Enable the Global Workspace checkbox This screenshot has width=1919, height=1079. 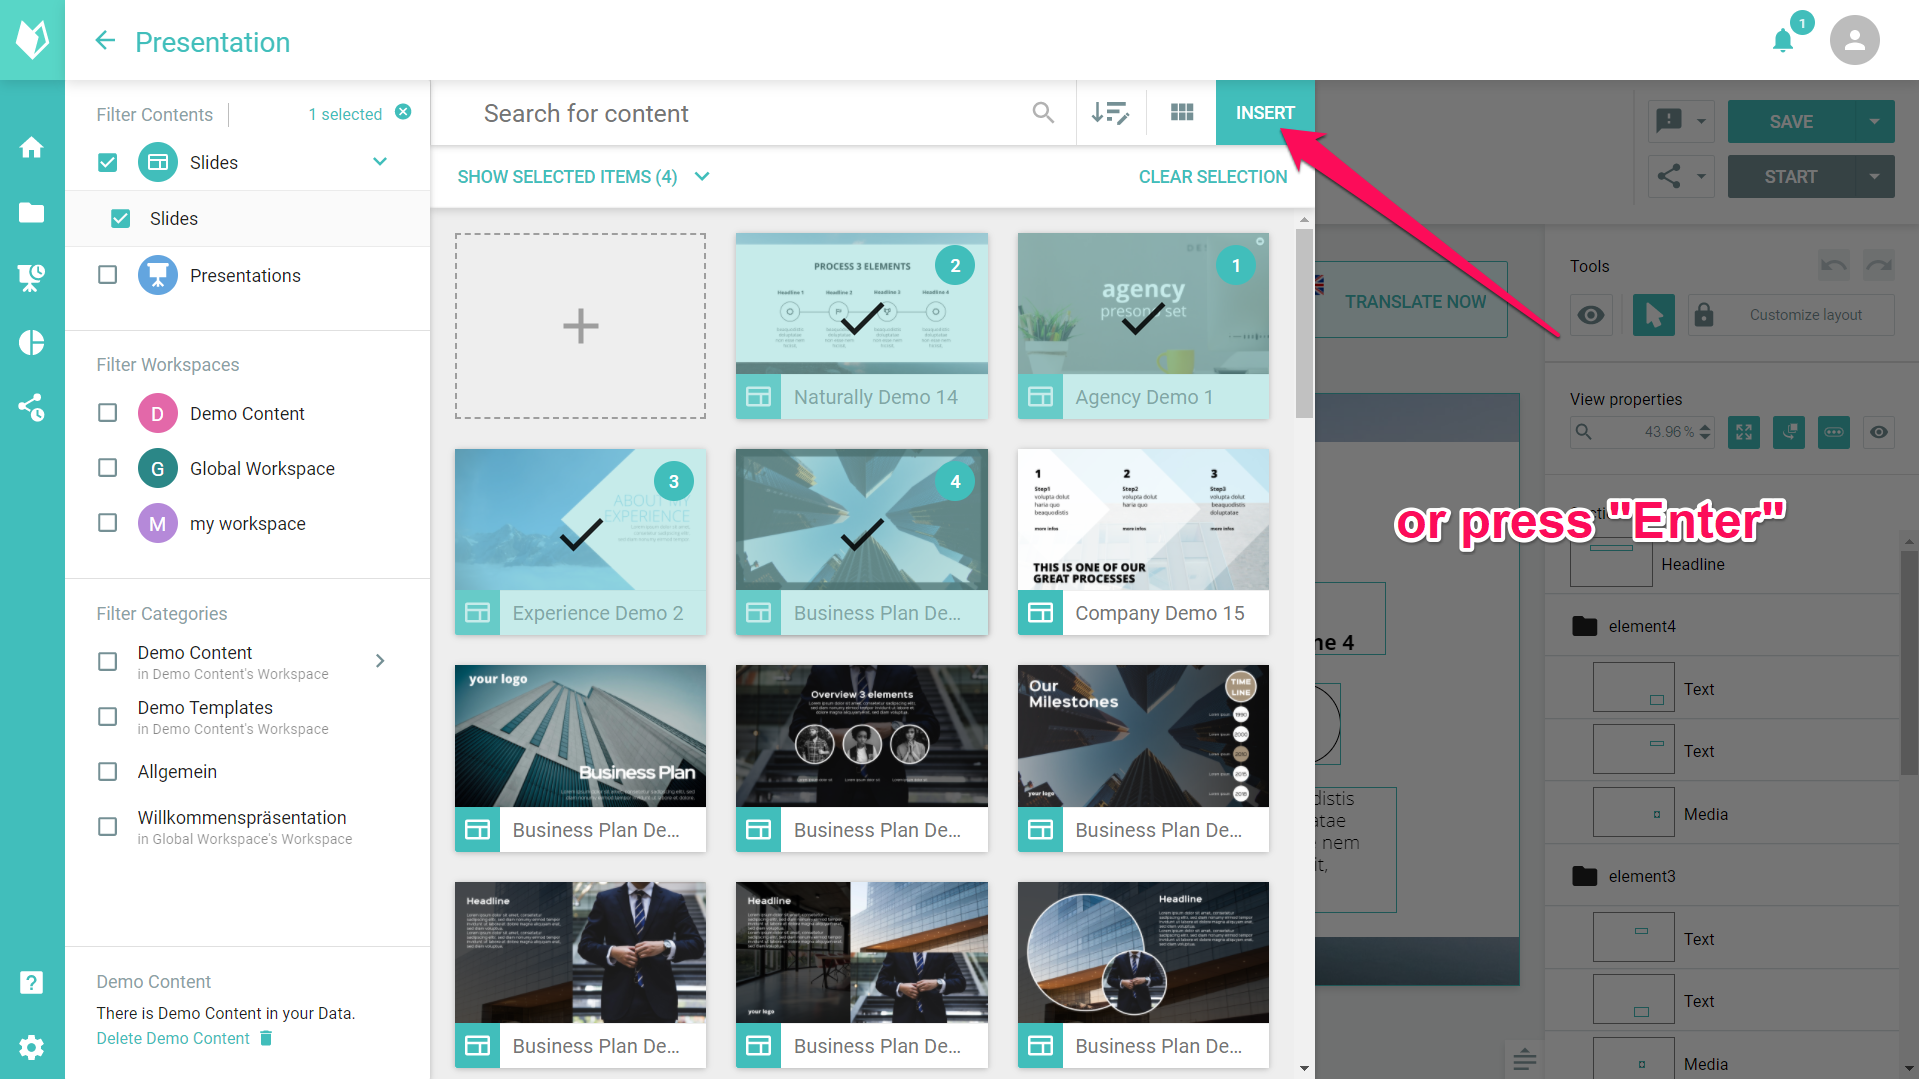(x=108, y=468)
